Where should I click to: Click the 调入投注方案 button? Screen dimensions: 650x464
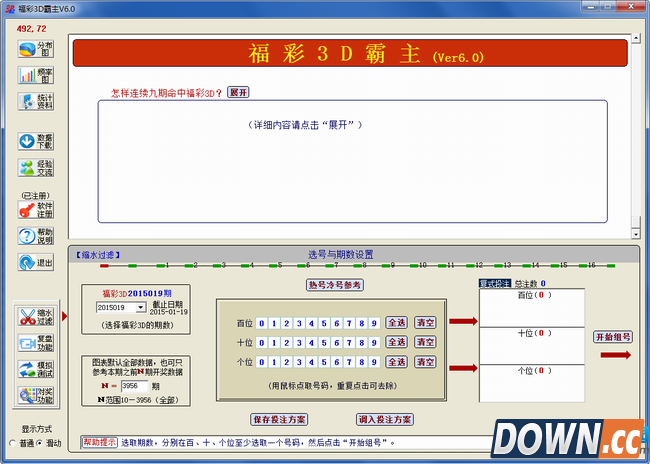(x=385, y=420)
